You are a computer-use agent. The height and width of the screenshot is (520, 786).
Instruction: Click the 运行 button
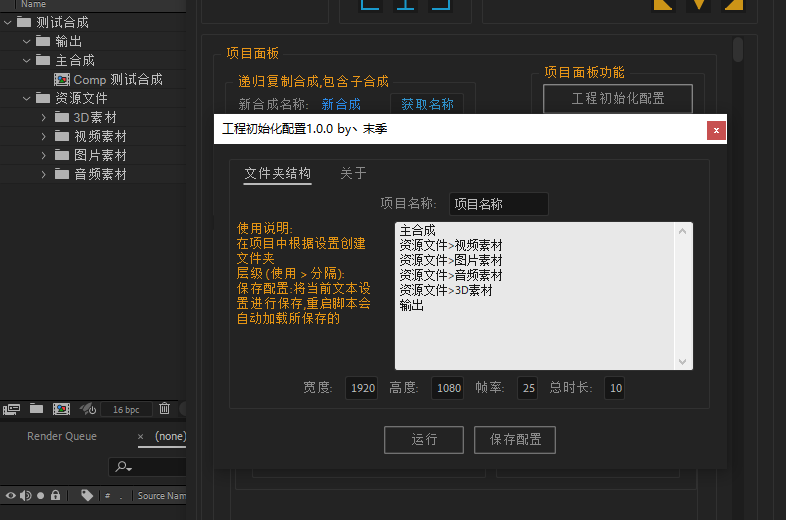click(x=424, y=439)
